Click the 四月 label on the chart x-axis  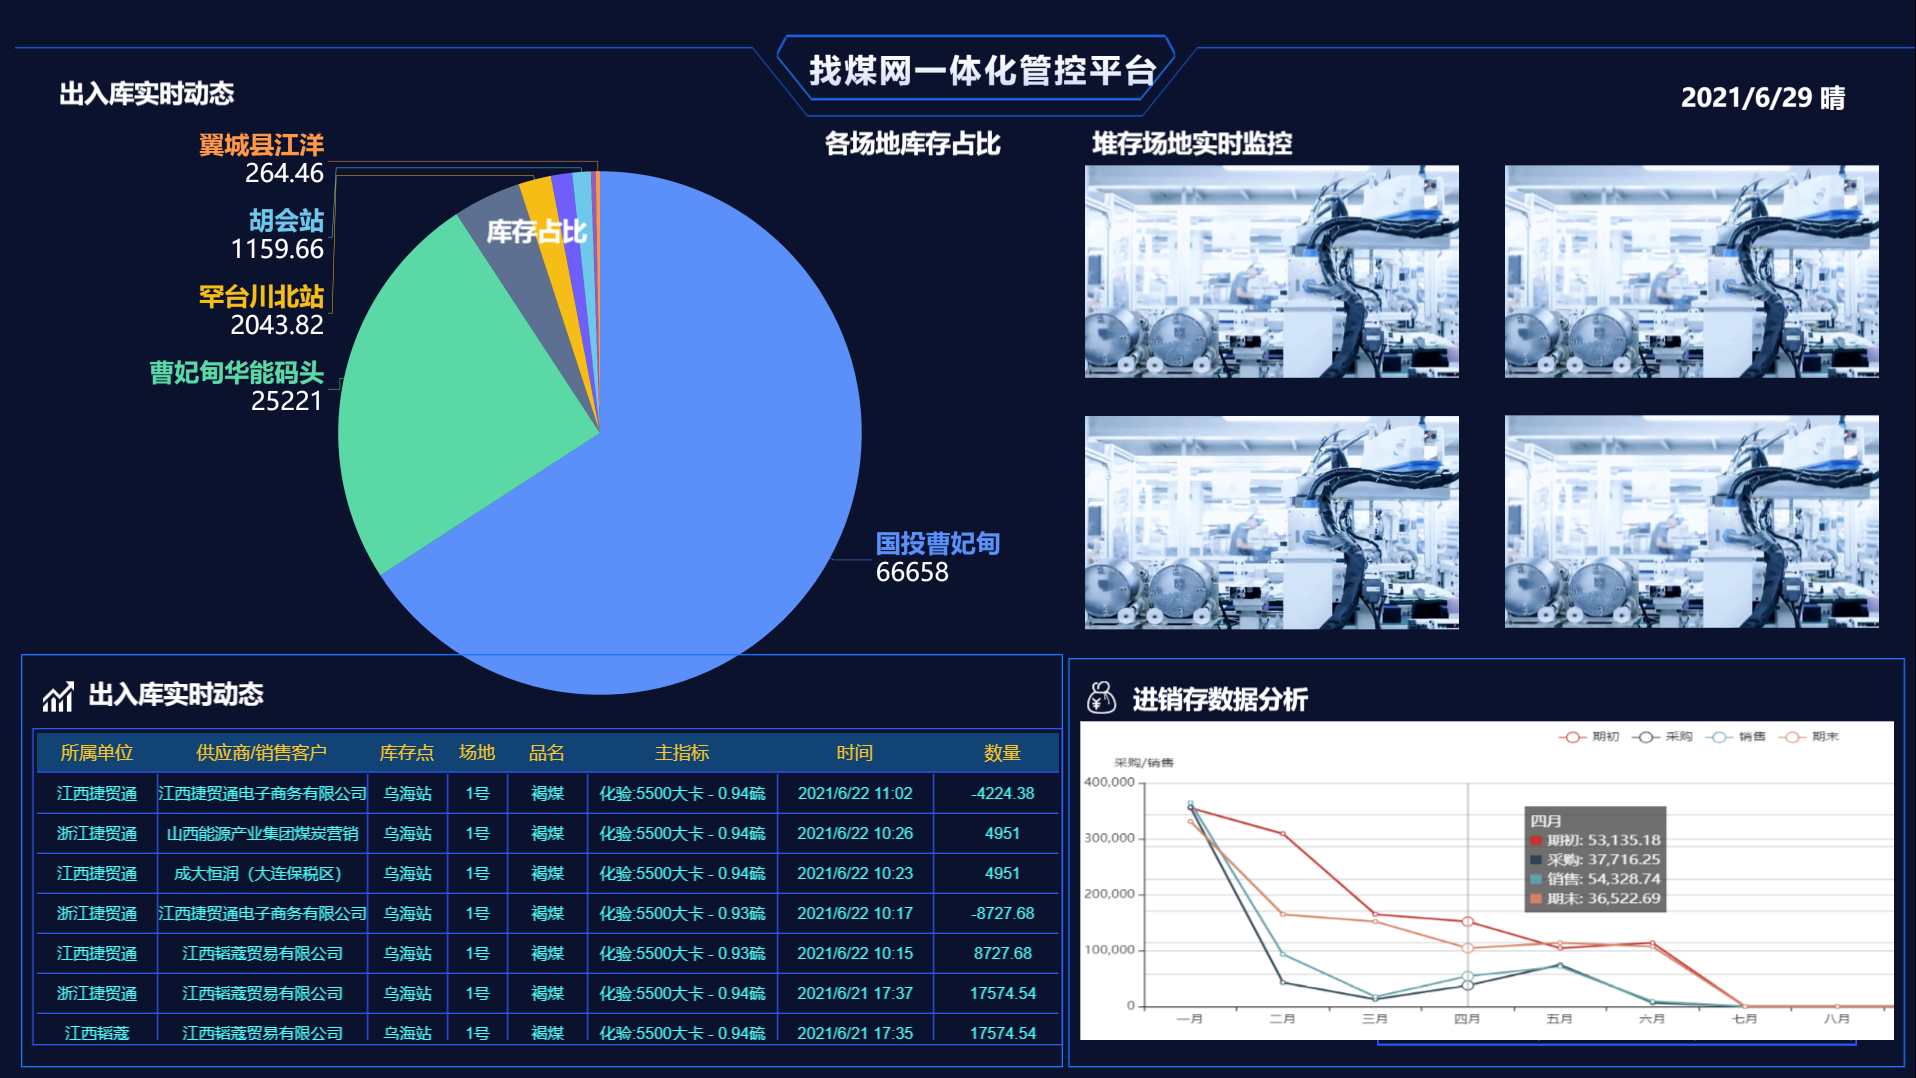[x=1467, y=1019]
